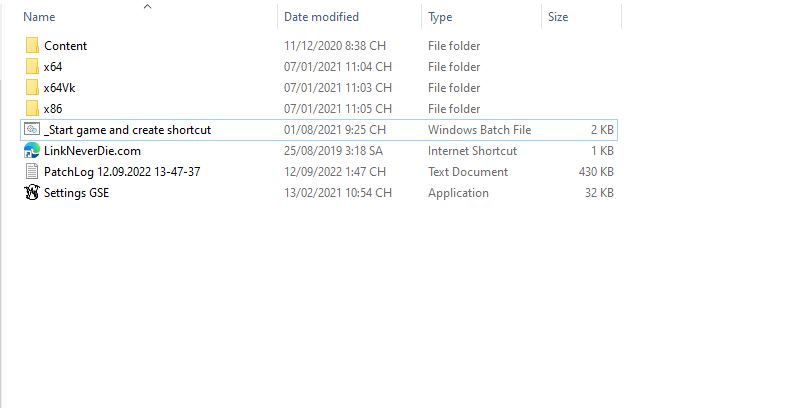This screenshot has height=408, width=788.
Task: Select the LinkNeverDie.com file name
Action: 92,151
